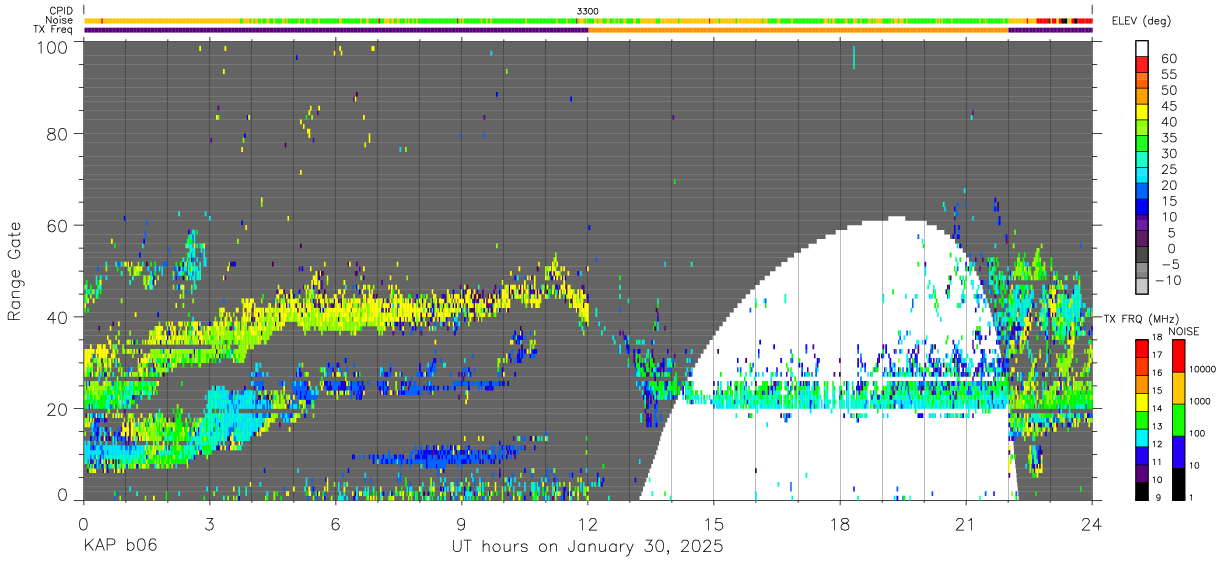The height and width of the screenshot is (567, 1228).
Task: Select the yellow 14–15 MHz frequency swatch
Action: point(1142,401)
